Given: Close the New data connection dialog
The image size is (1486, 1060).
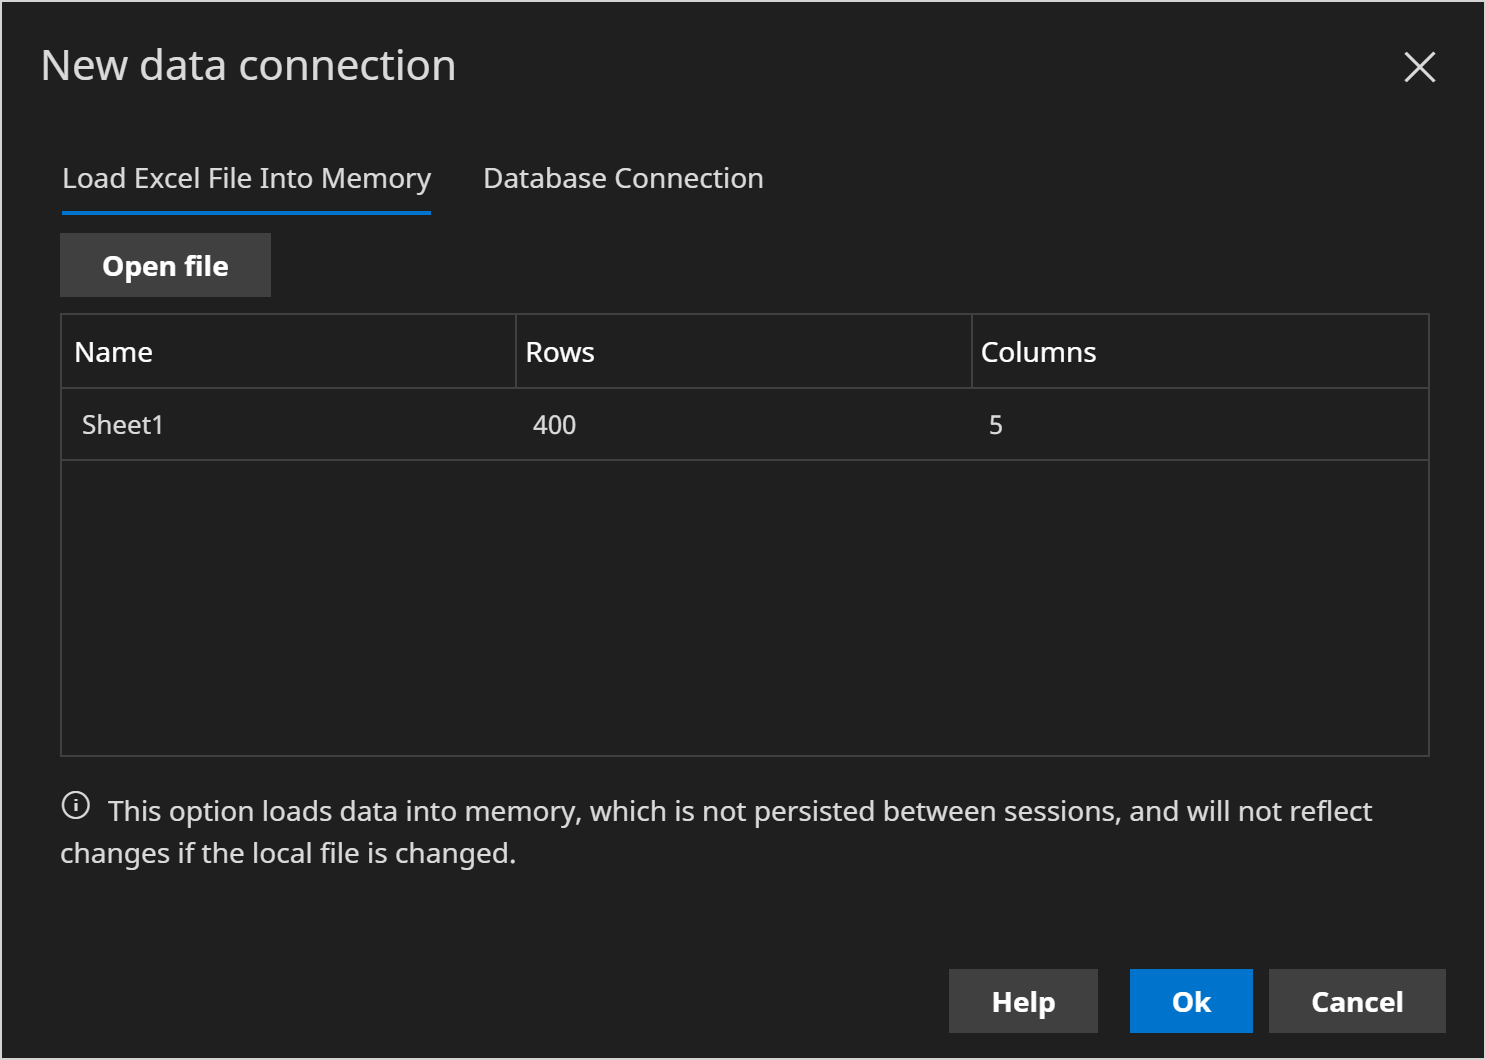Looking at the screenshot, I should (x=1419, y=67).
